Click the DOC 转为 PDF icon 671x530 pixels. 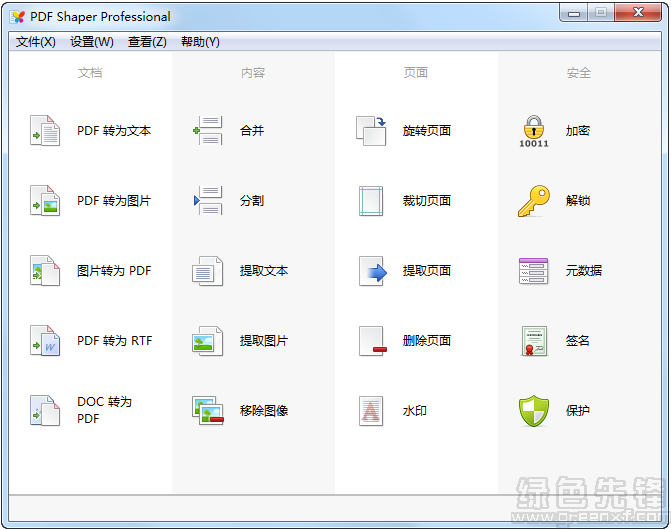[45, 411]
